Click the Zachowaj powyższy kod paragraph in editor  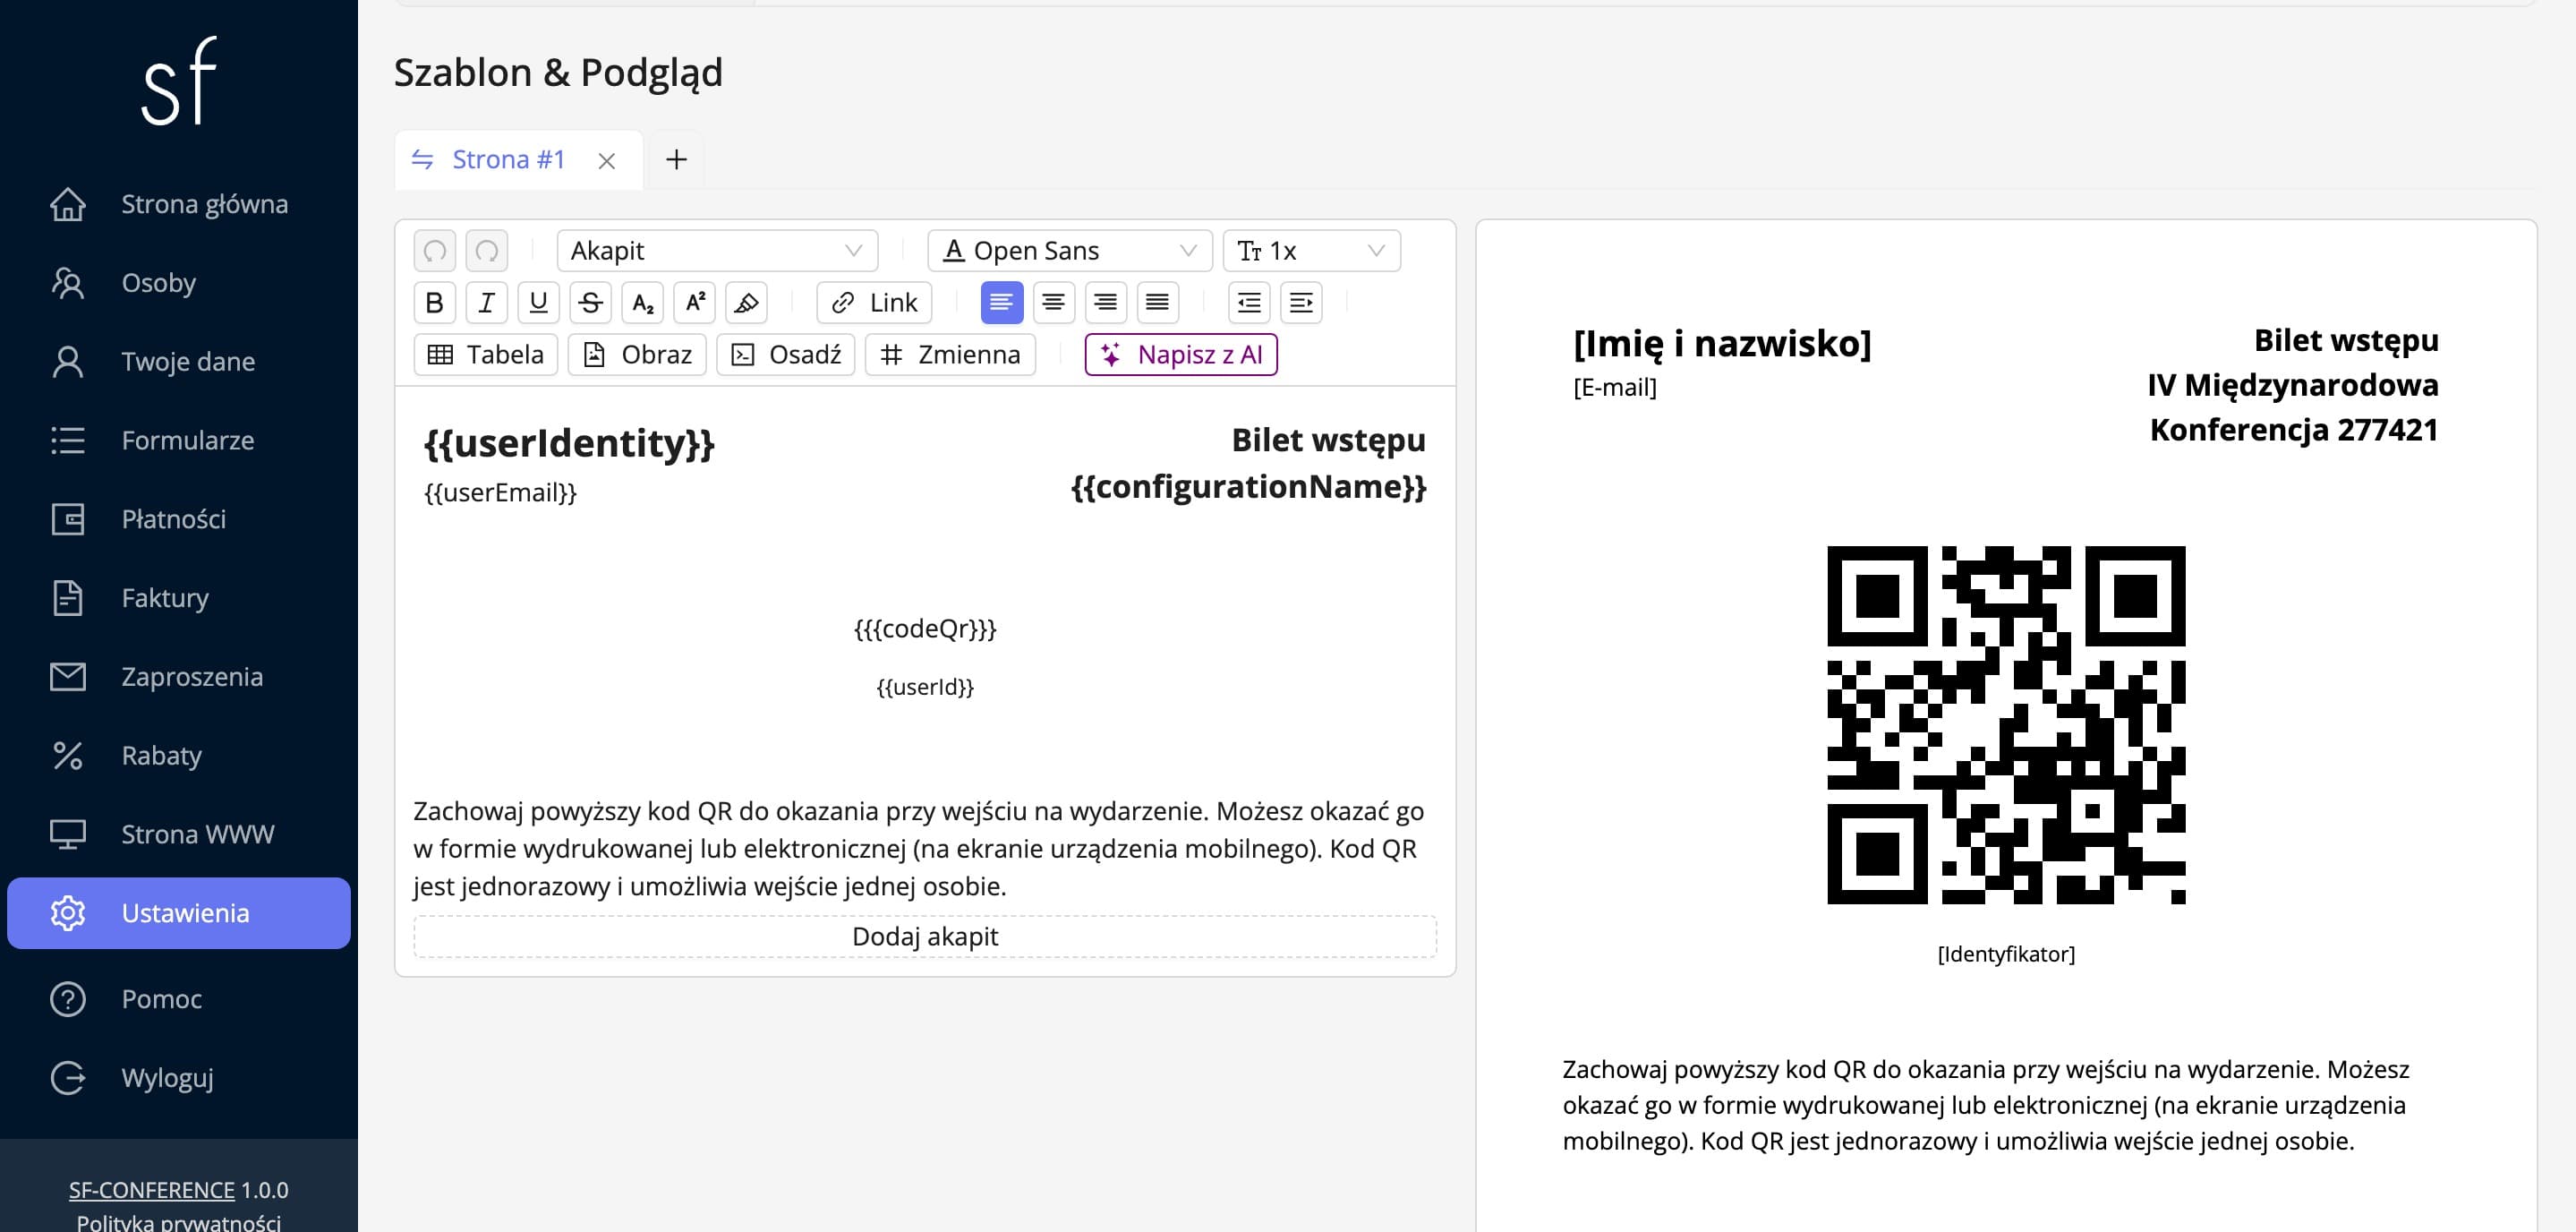pos(919,848)
